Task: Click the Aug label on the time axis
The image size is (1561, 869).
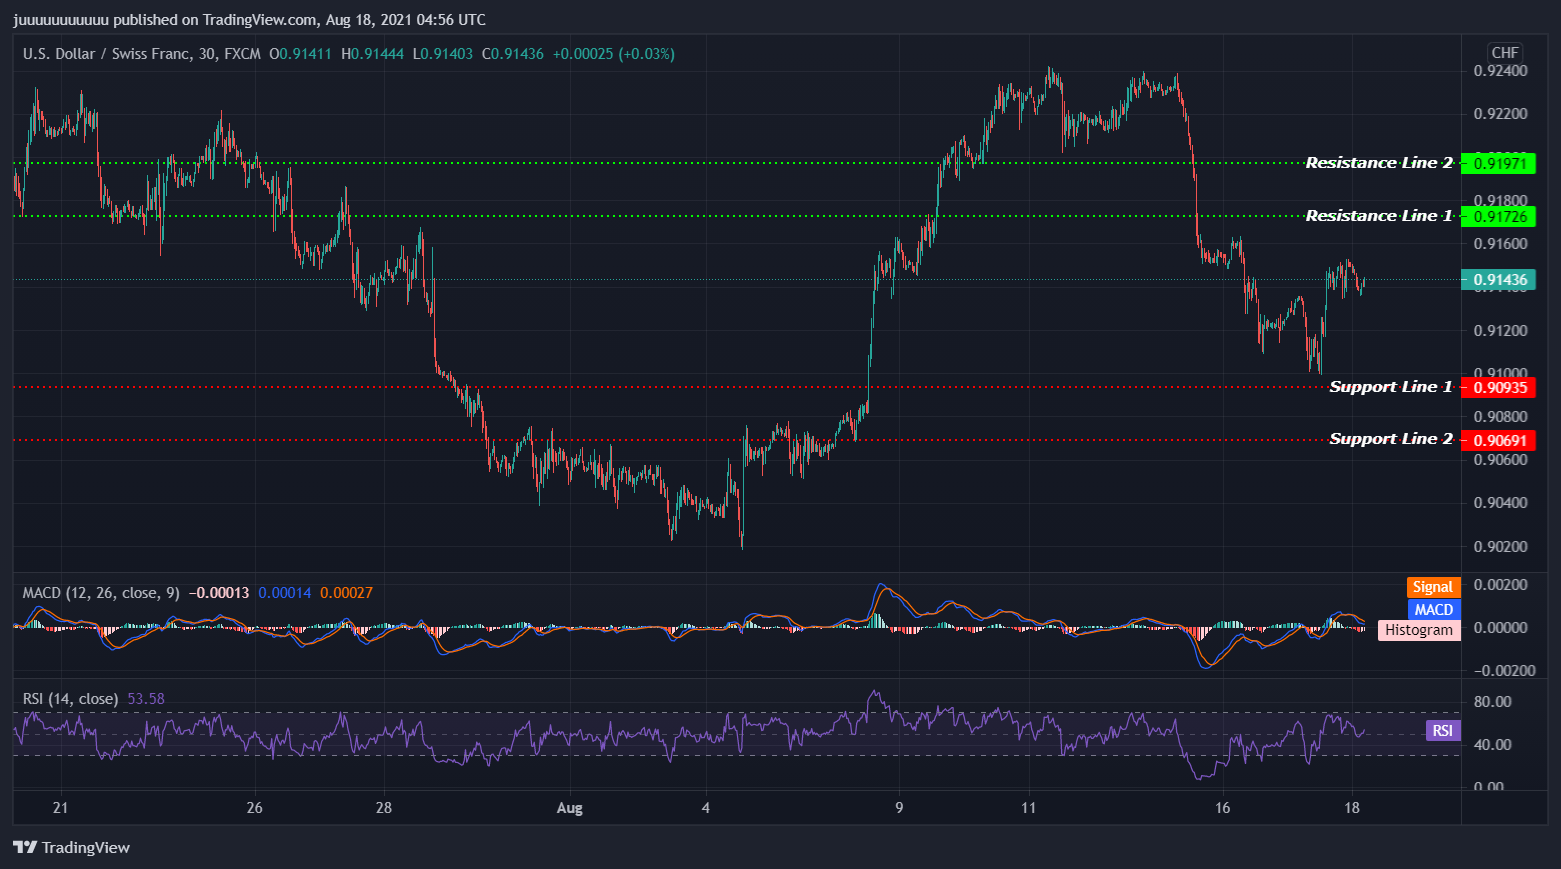Action: [570, 807]
